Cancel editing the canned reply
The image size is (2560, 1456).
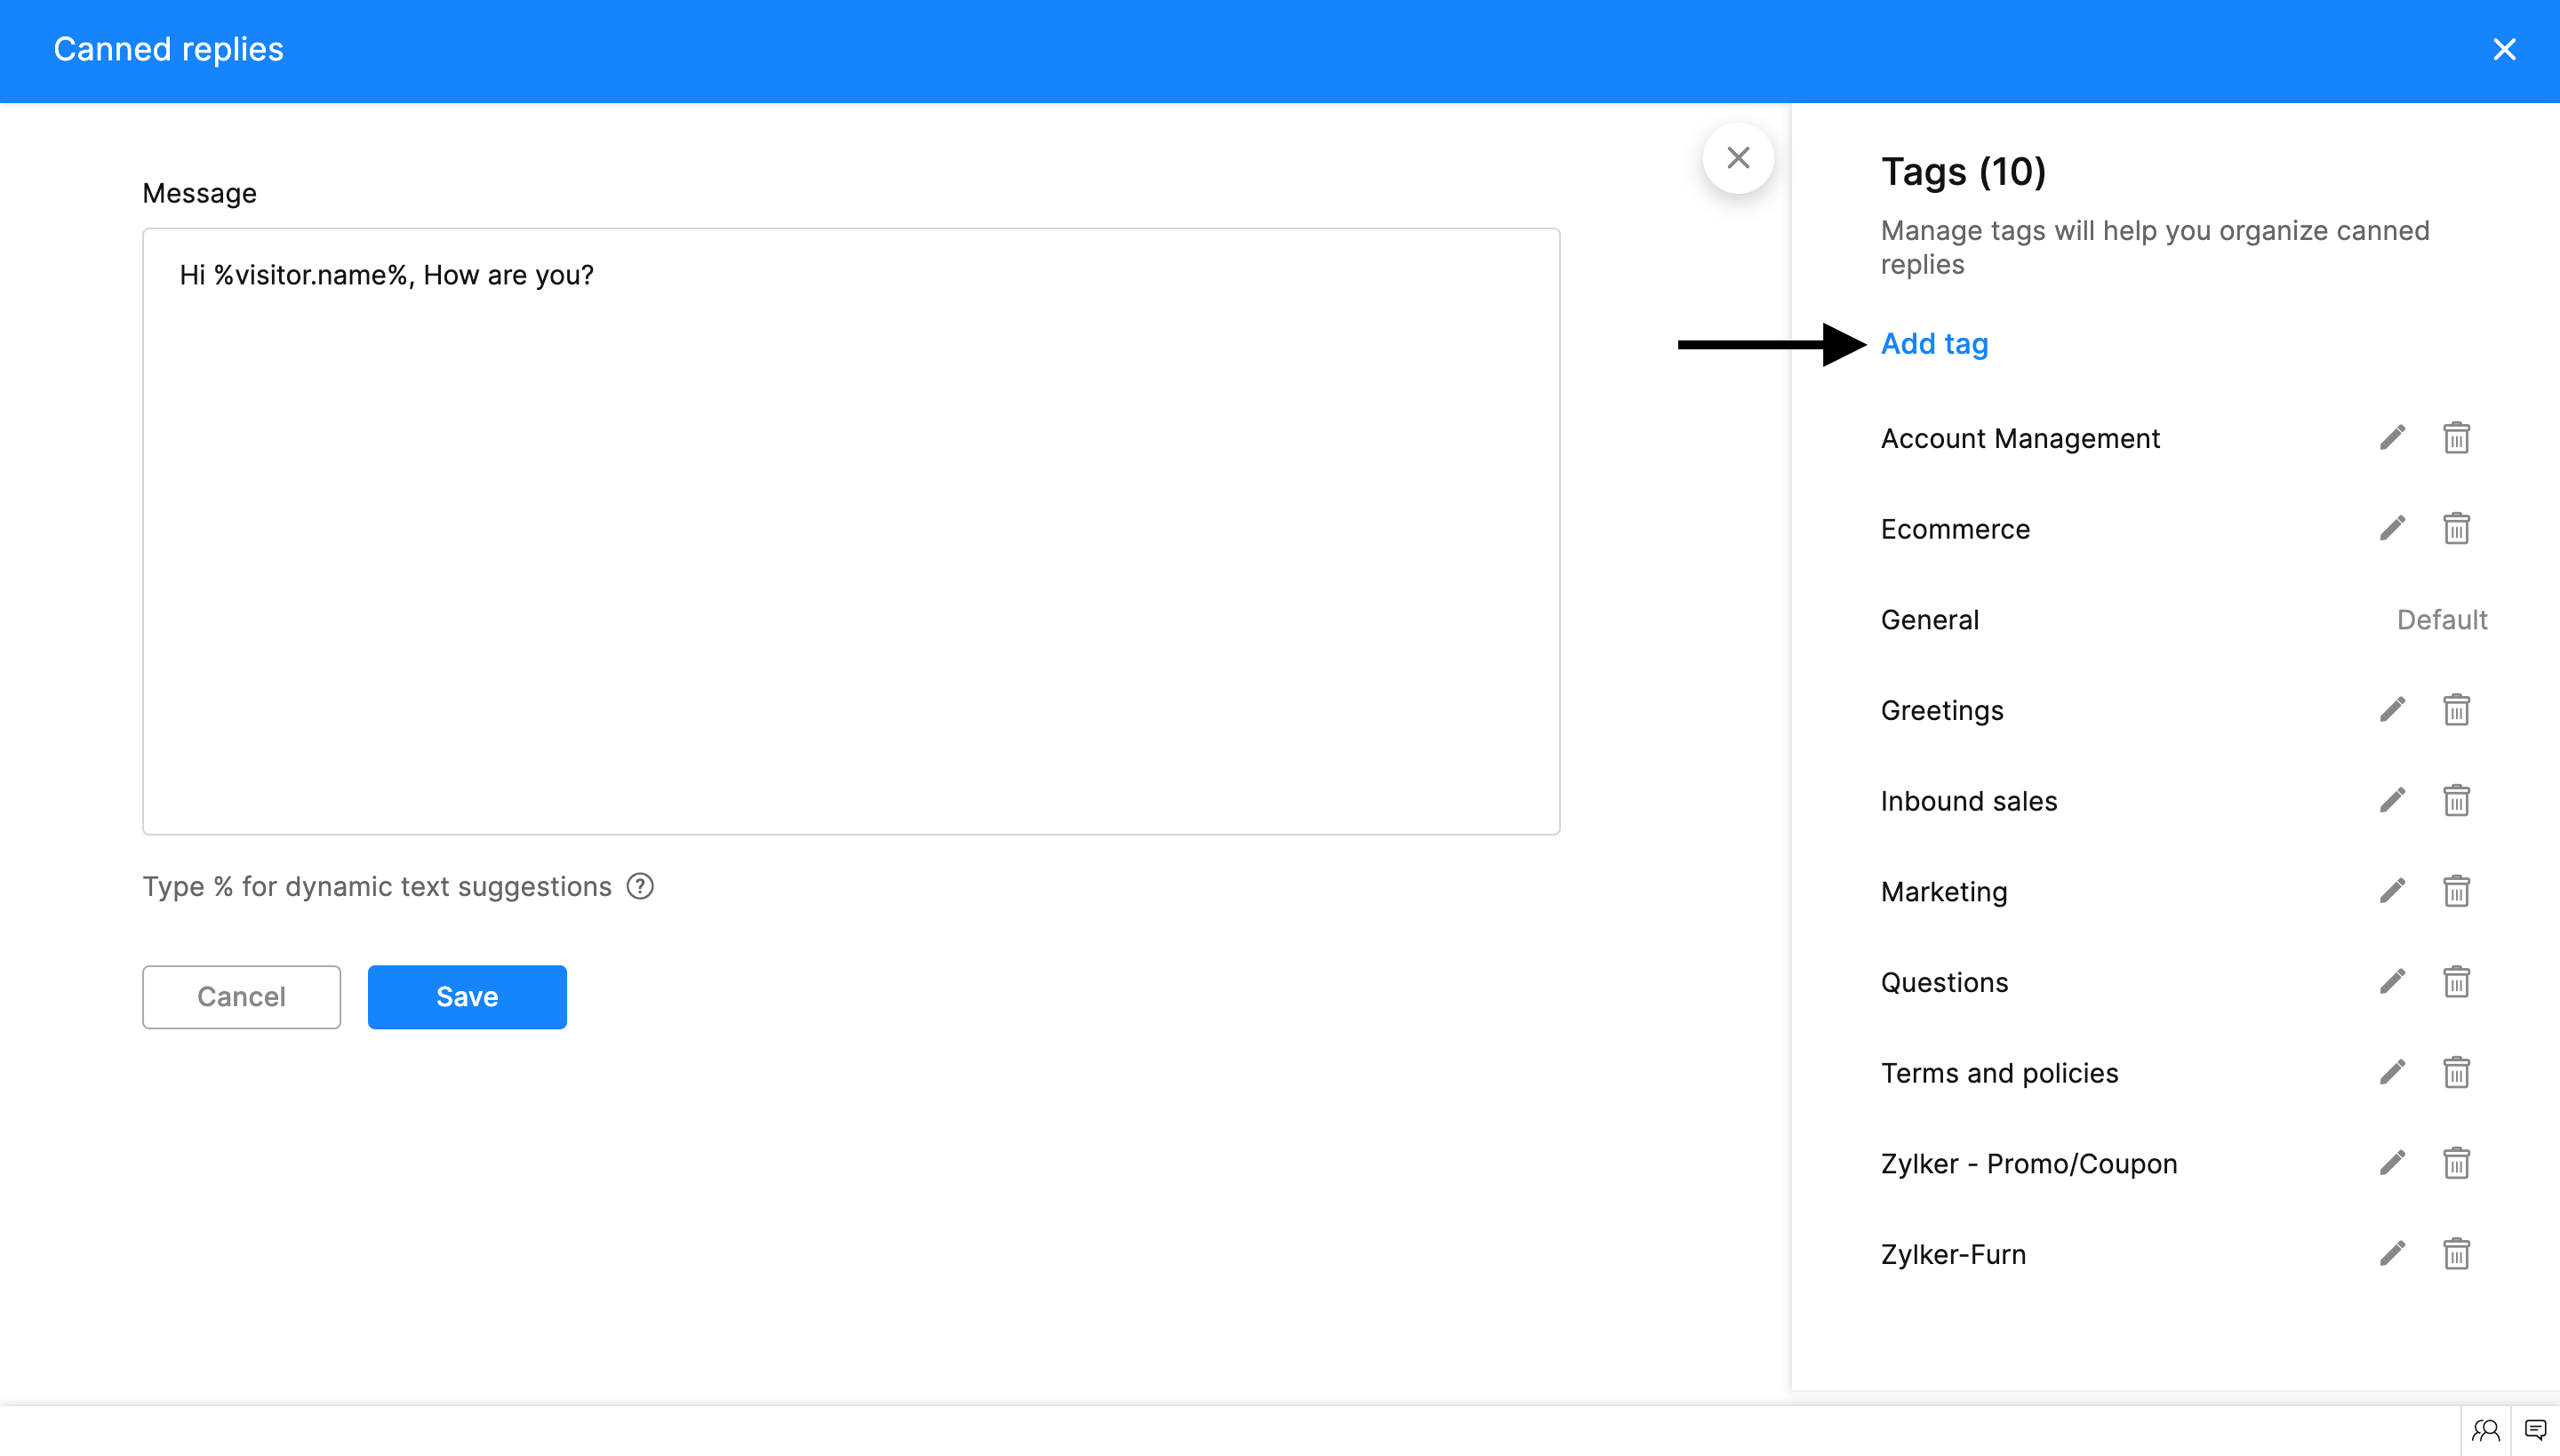241,996
